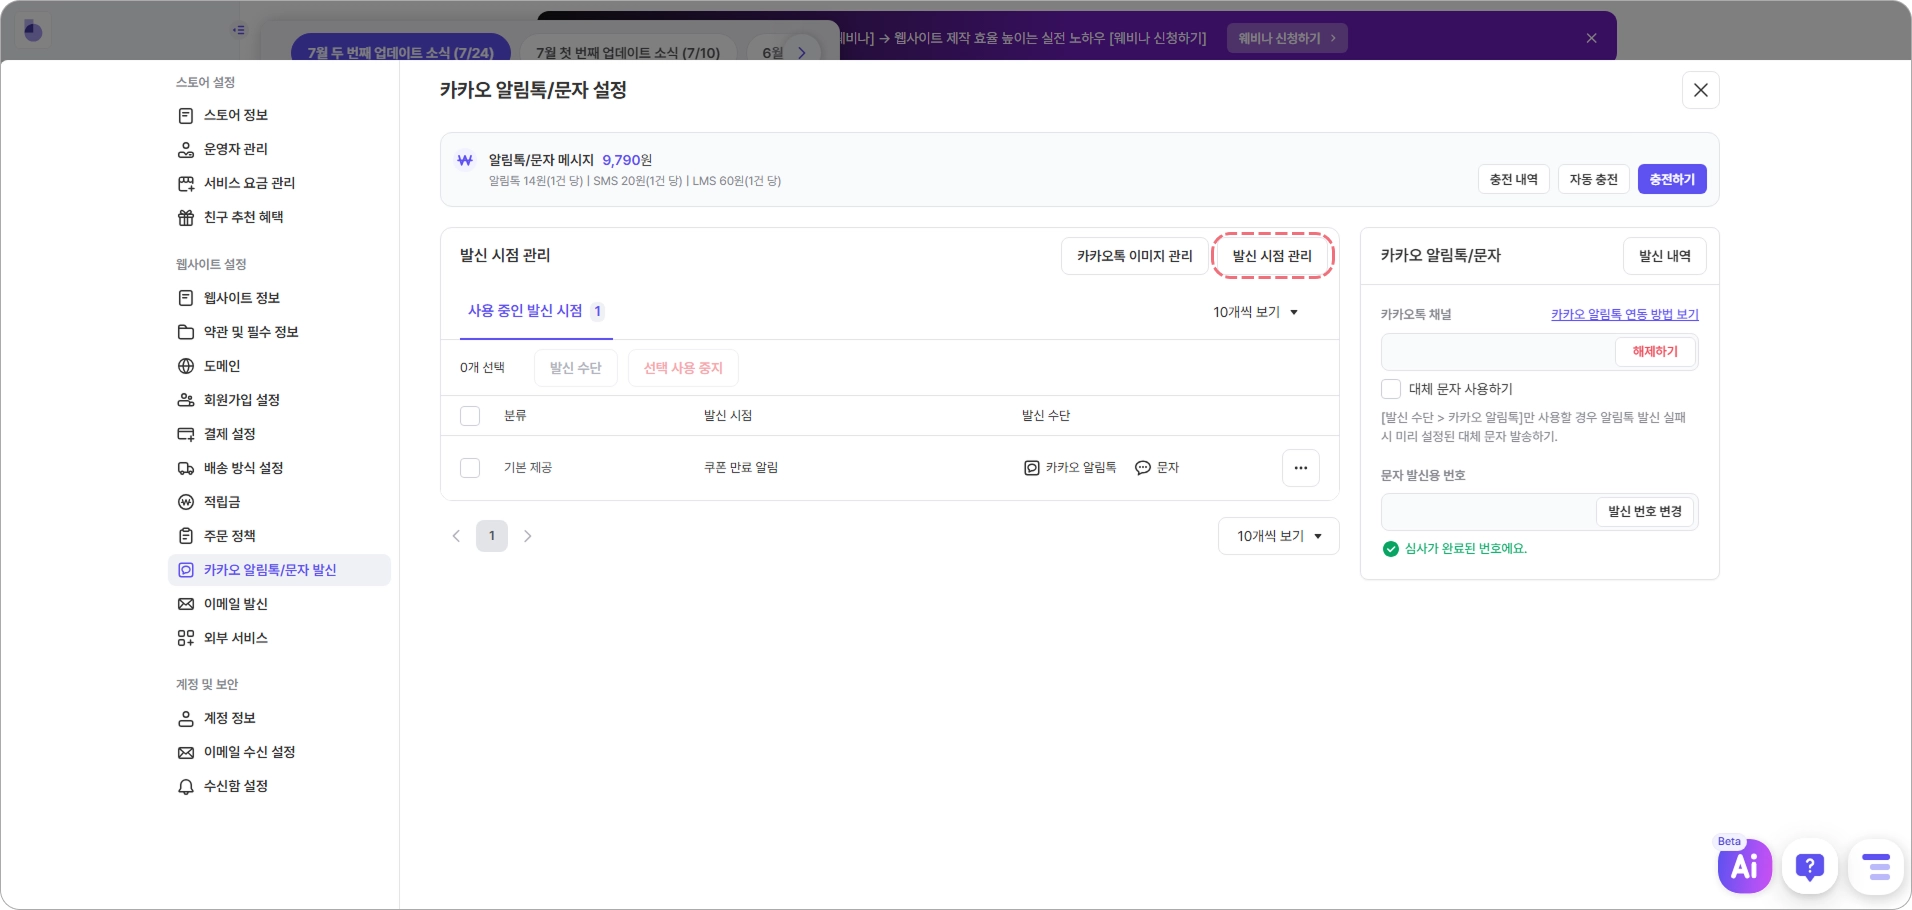Select all rows with the header checkbox
1912x910 pixels.
point(470,416)
